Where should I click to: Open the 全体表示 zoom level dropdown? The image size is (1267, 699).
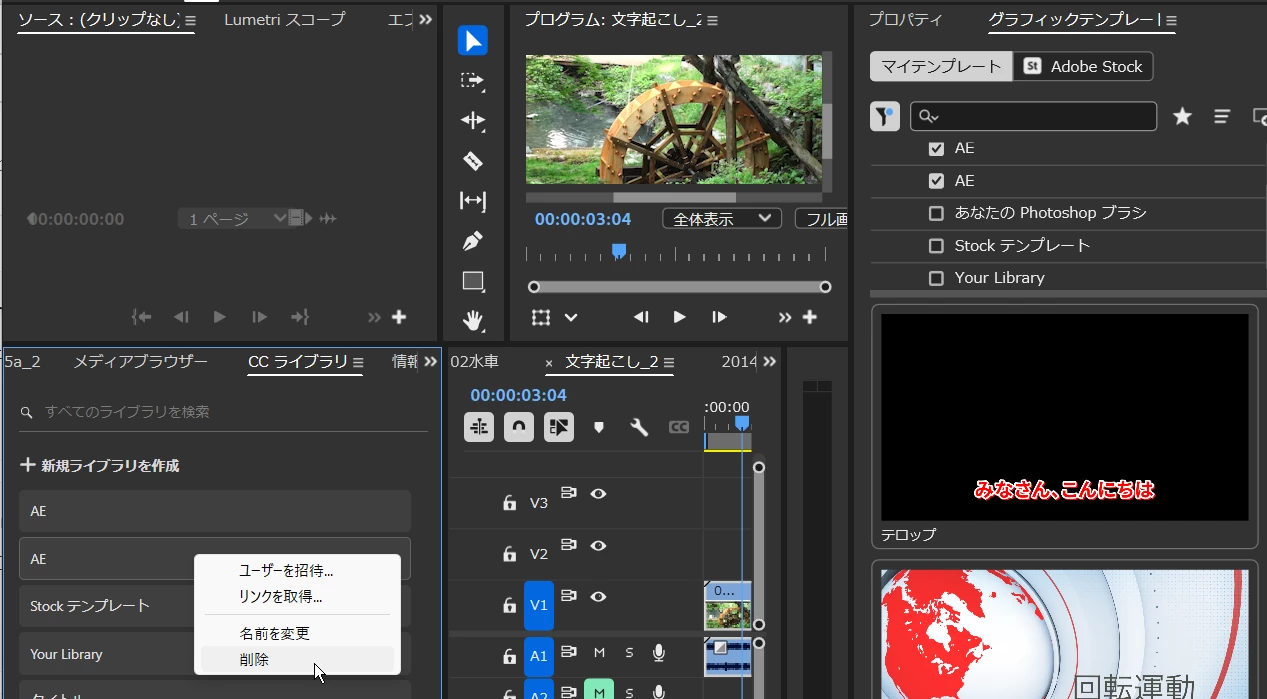tap(721, 218)
